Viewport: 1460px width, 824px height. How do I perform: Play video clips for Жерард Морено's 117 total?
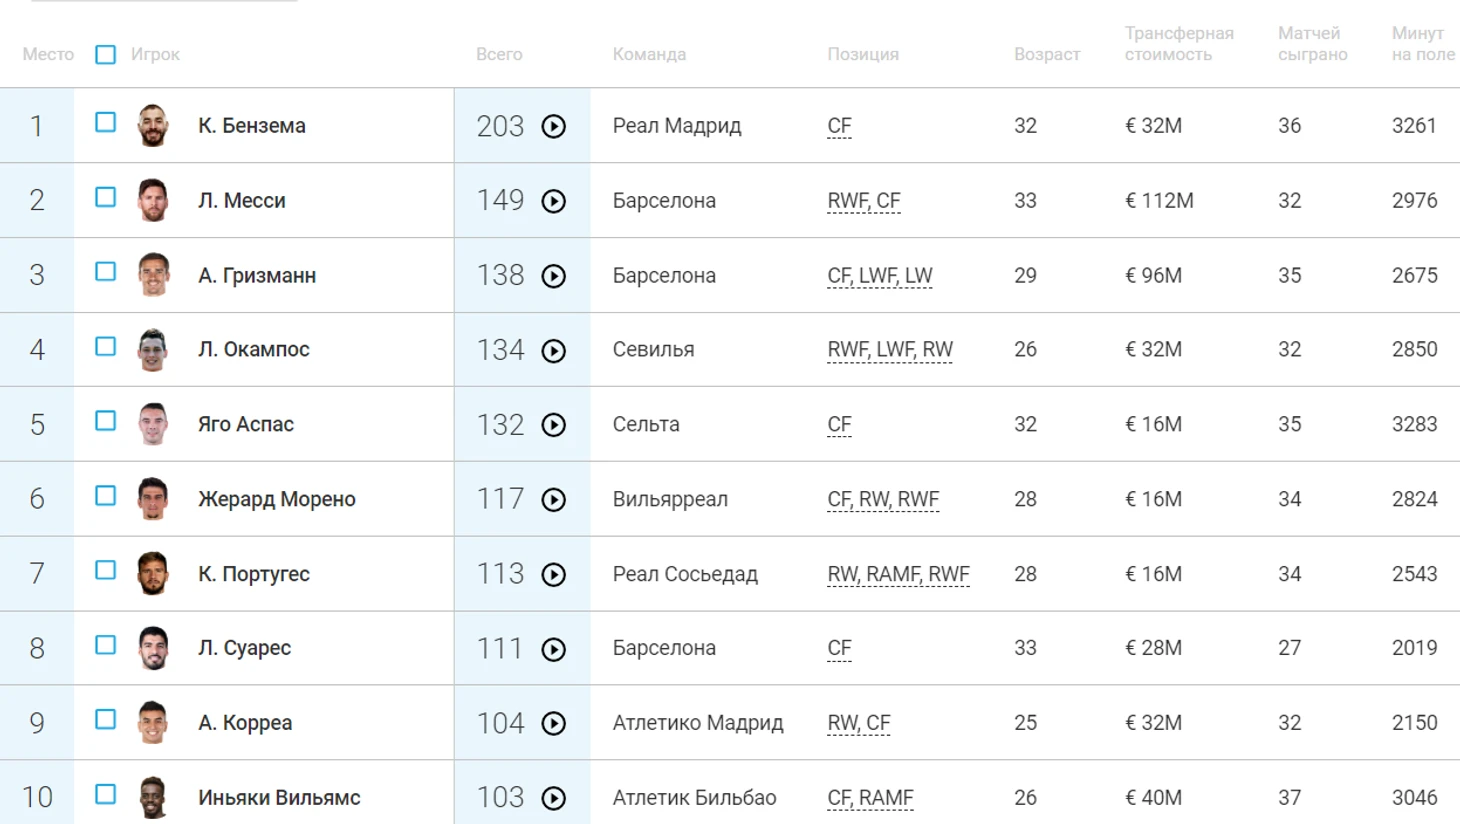(554, 500)
